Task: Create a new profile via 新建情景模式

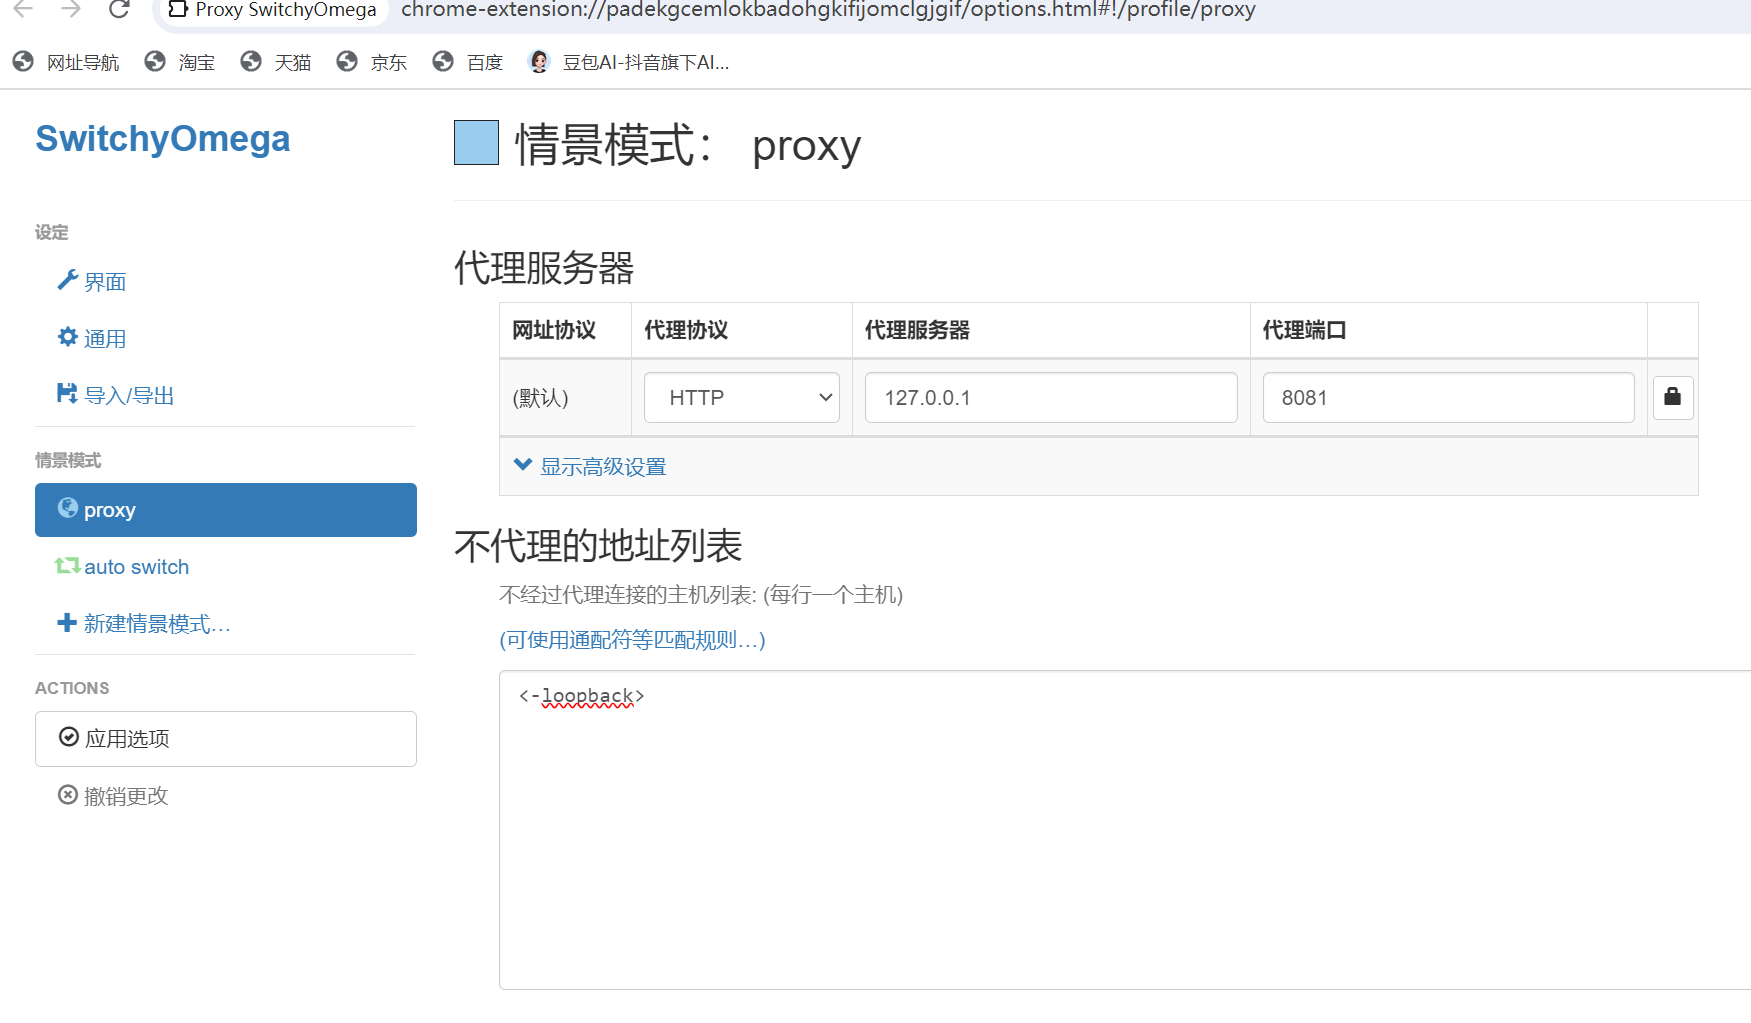Action: 144,624
